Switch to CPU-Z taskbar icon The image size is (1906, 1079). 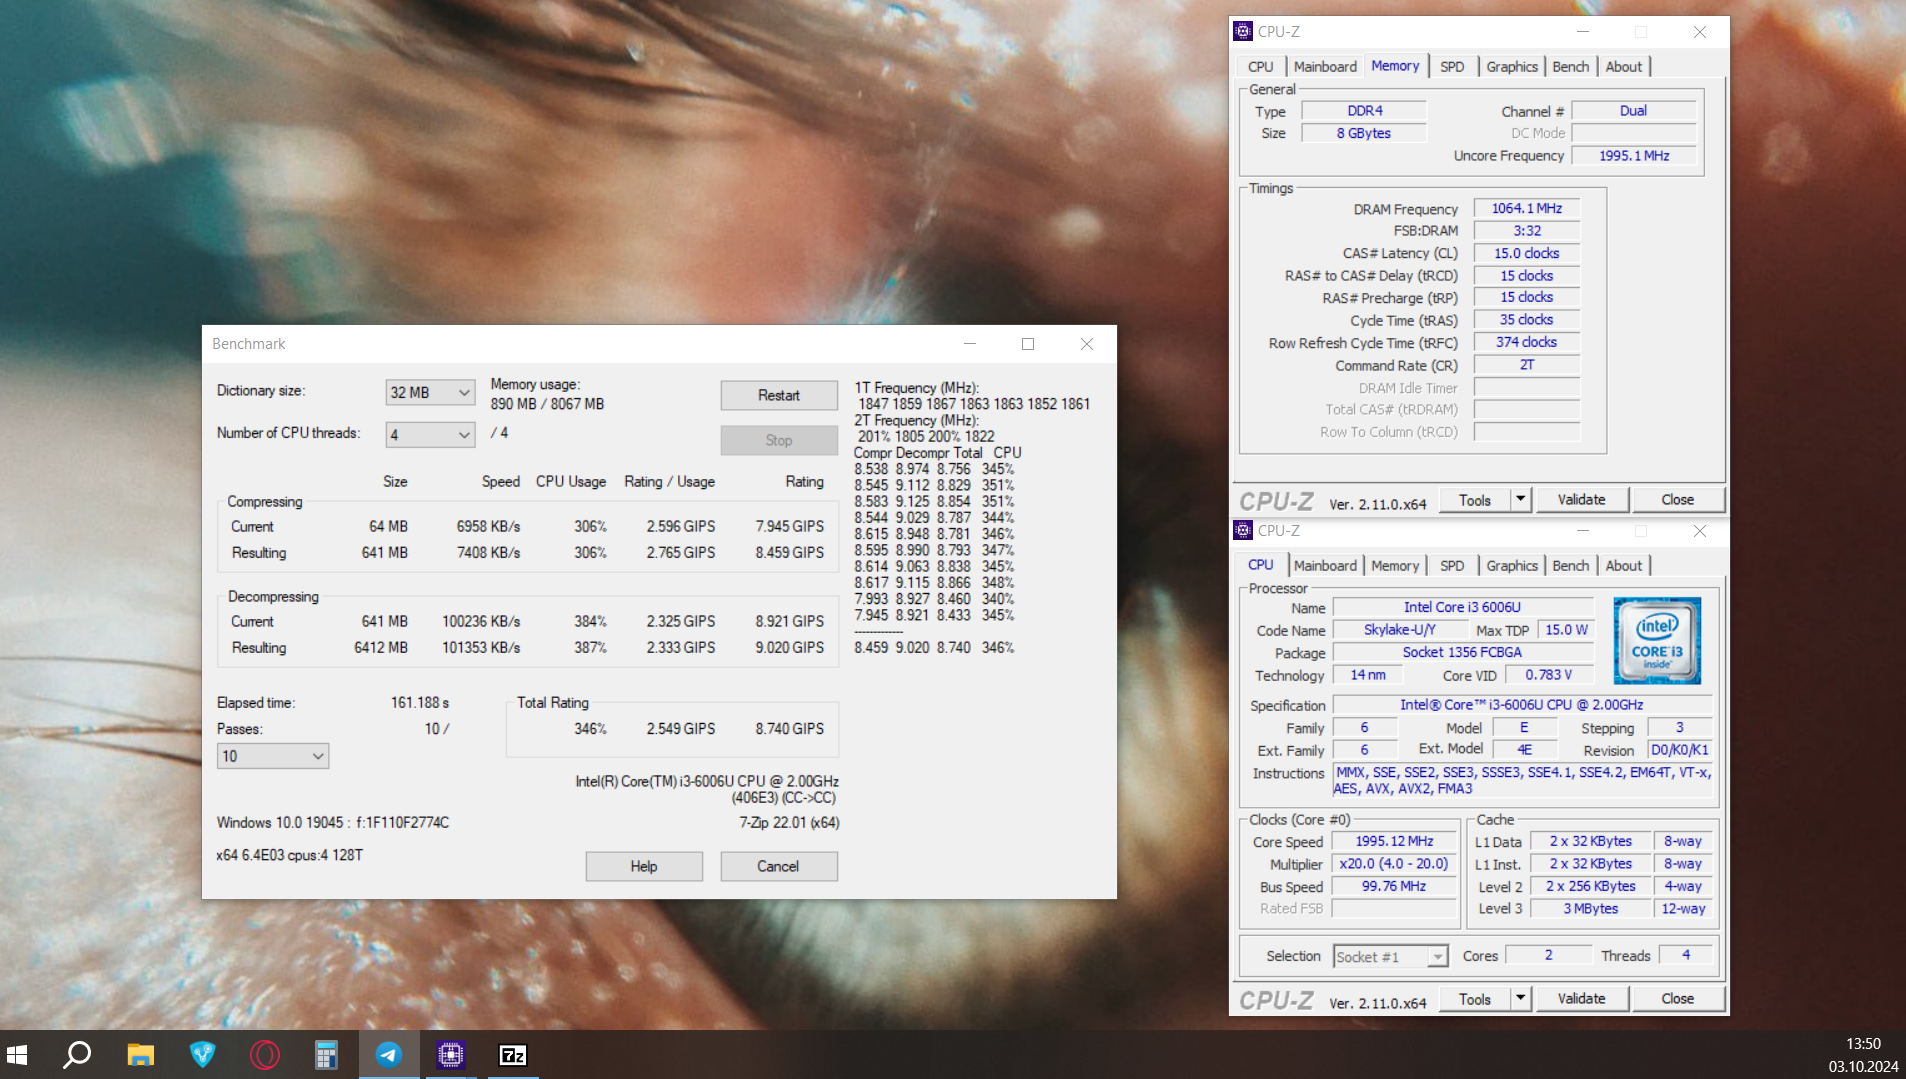451,1055
